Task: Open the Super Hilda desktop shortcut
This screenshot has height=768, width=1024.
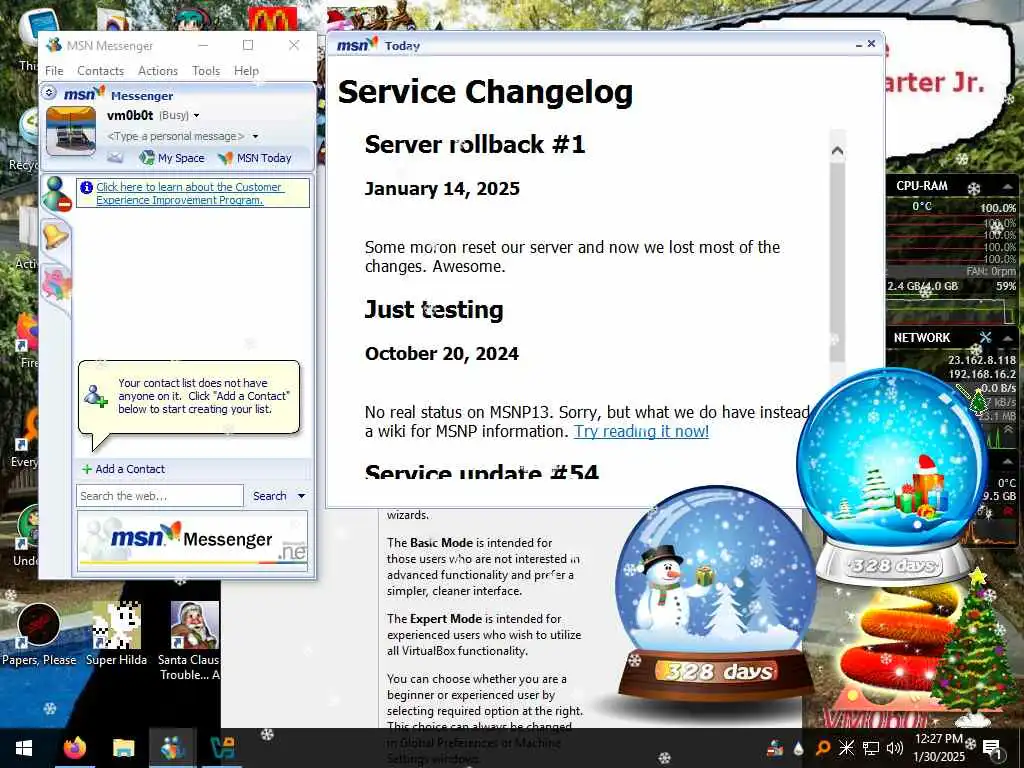Action: [116, 634]
